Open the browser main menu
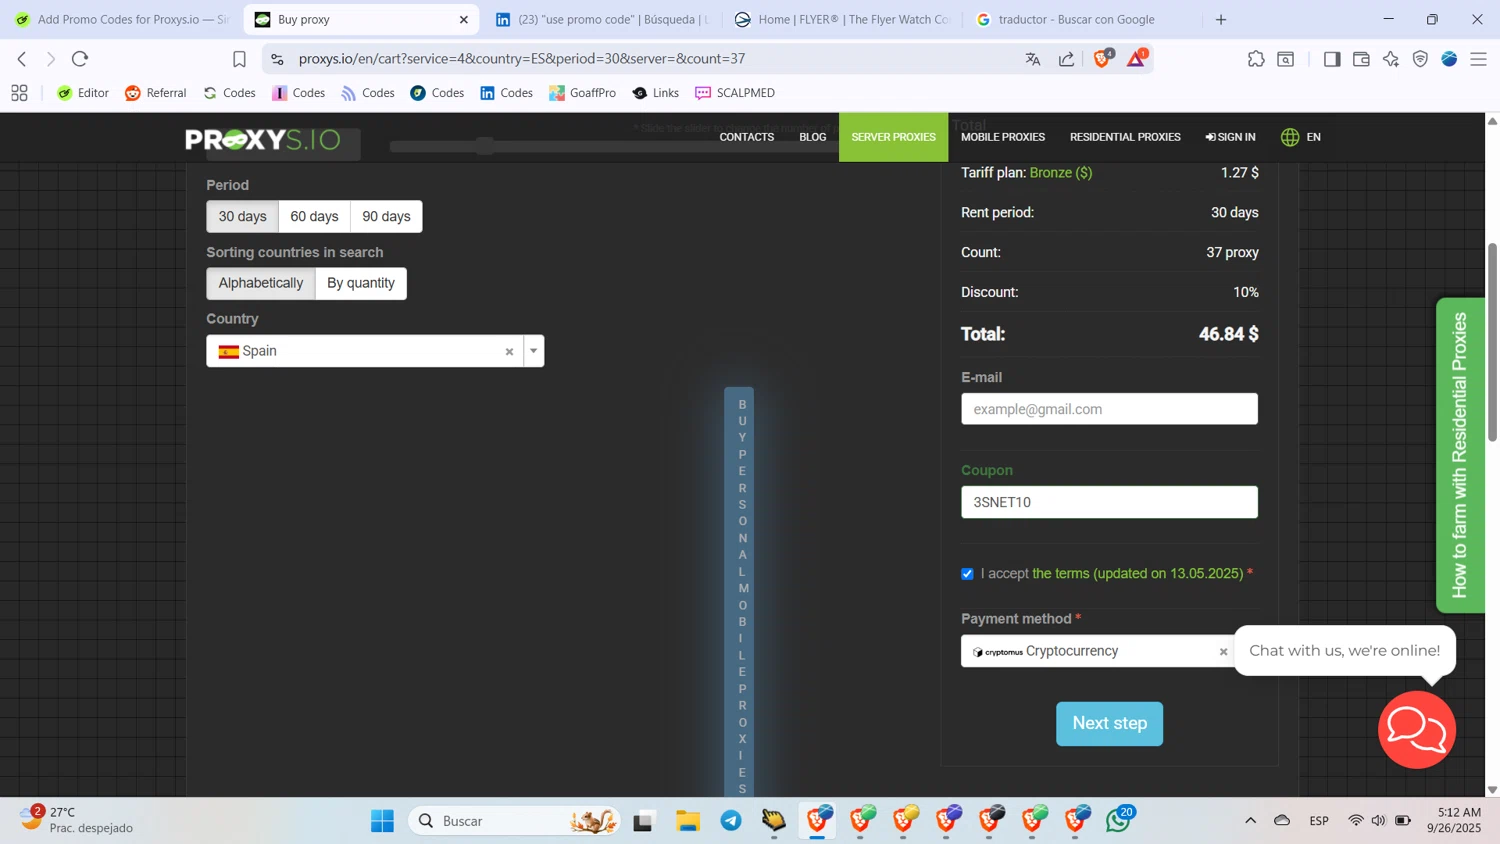Viewport: 1500px width, 844px height. click(x=1479, y=59)
